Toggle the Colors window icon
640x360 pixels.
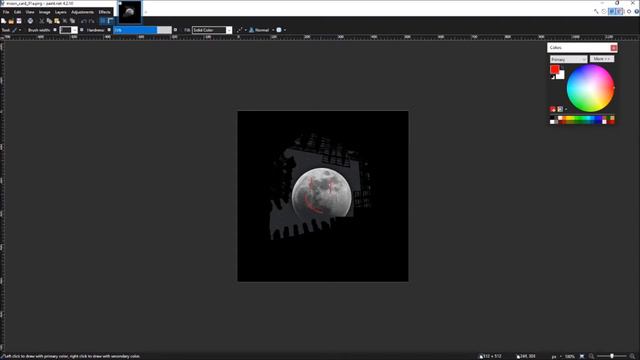[x=619, y=11]
